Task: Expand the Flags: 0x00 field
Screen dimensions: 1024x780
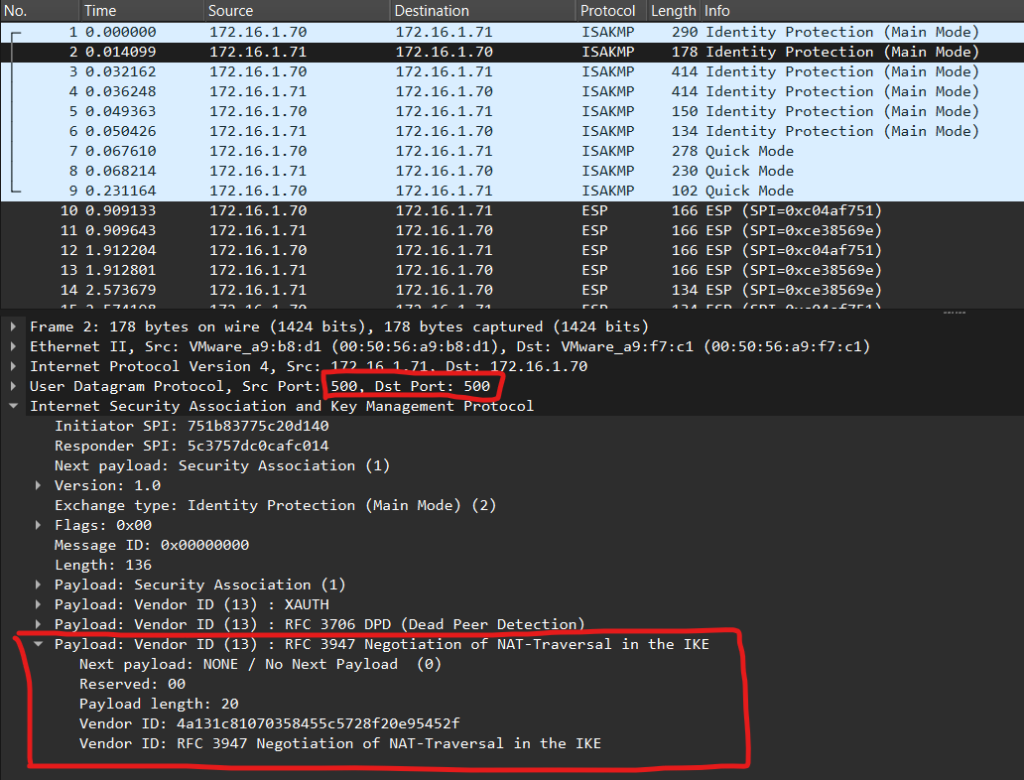Action: (x=38, y=525)
